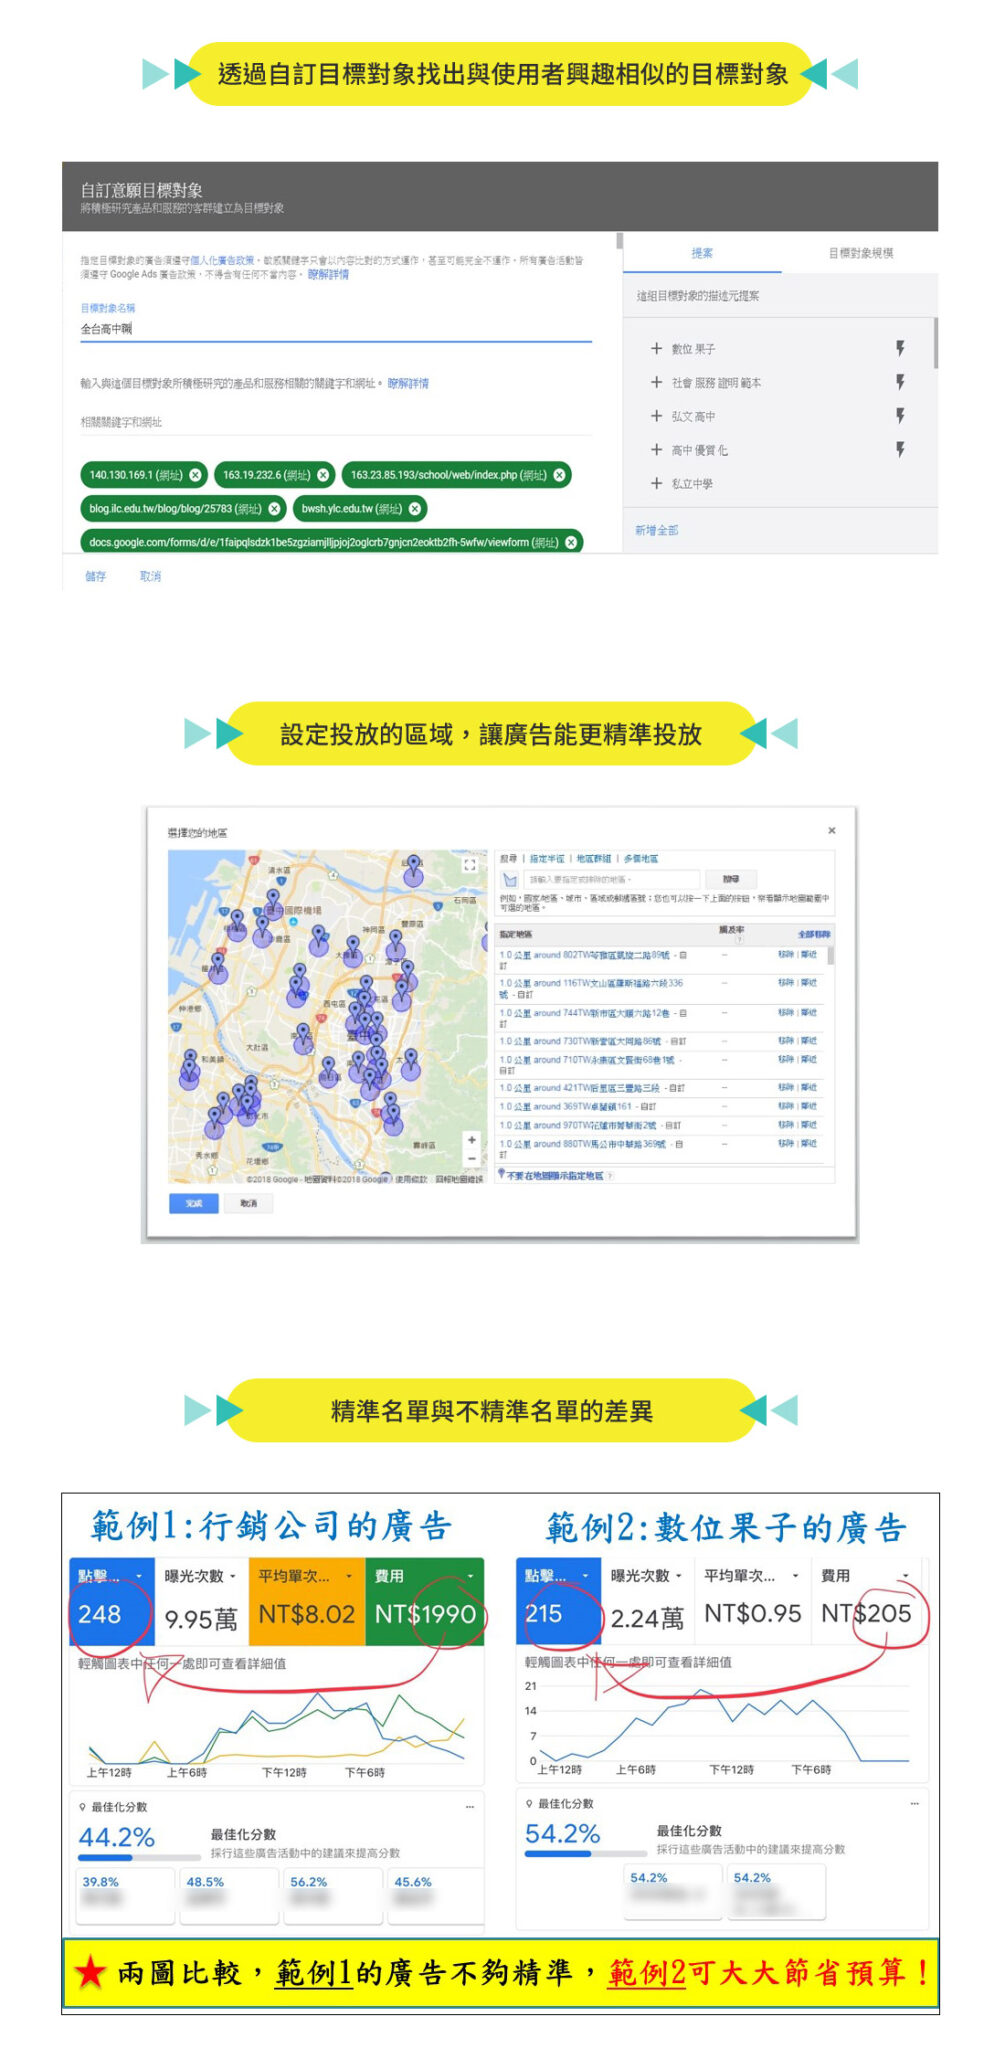
Task: Remove the 140.130.169.1 URL chip
Action: 195,475
